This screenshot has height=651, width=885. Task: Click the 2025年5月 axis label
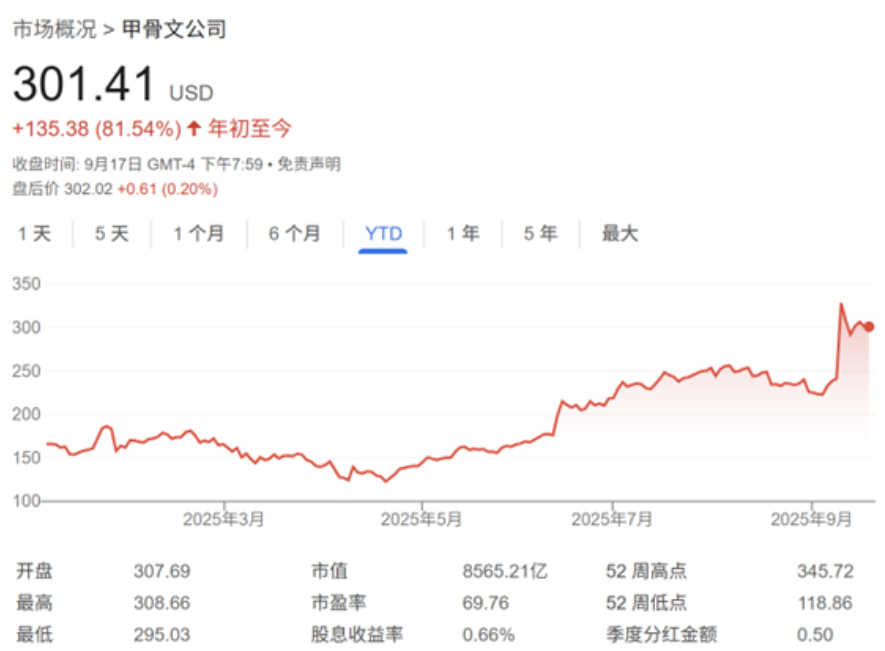click(x=421, y=519)
